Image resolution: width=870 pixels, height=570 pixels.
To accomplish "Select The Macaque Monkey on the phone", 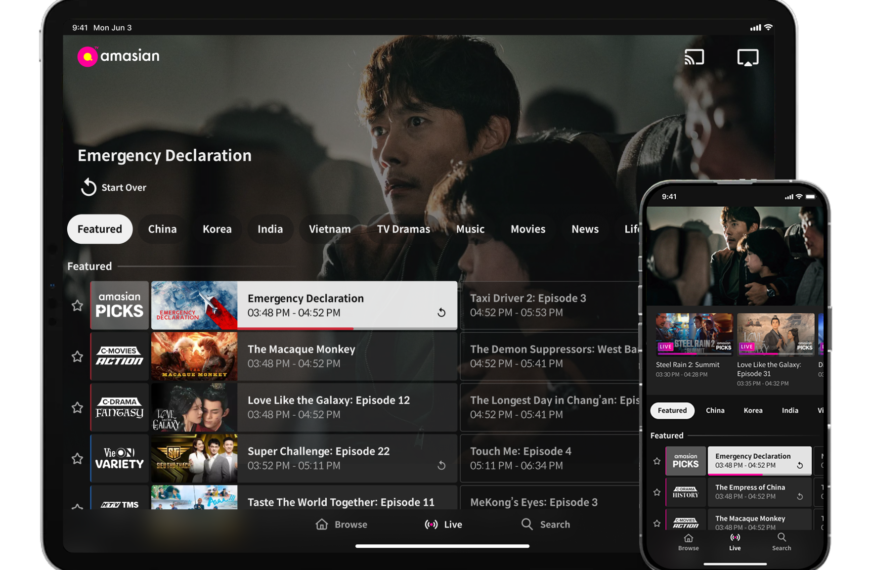I will 760,520.
